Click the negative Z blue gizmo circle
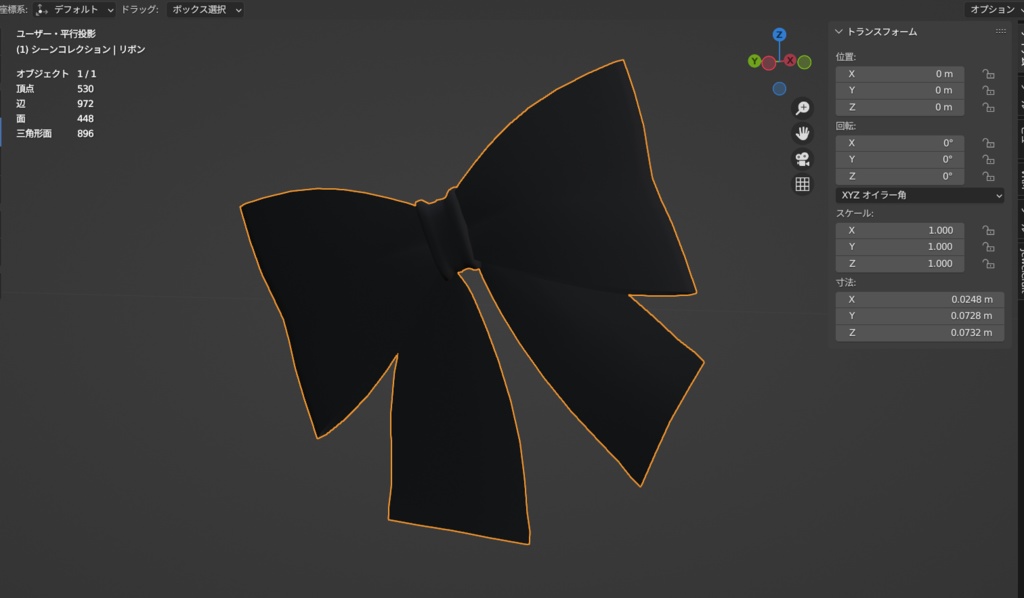Viewport: 1024px width, 598px height. coord(779,89)
